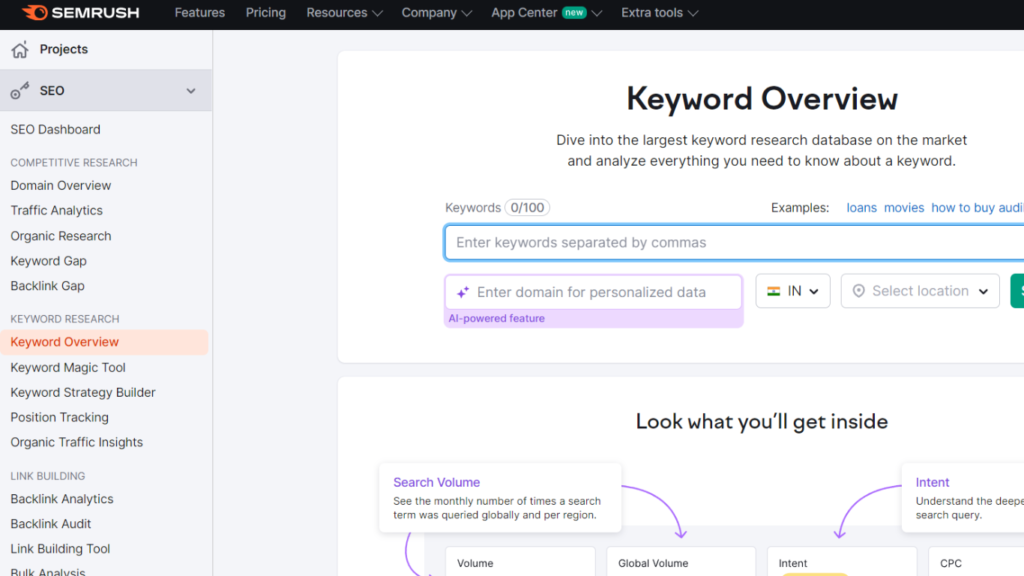This screenshot has width=1024, height=576.
Task: Open the Select location dropdown
Action: 920,291
